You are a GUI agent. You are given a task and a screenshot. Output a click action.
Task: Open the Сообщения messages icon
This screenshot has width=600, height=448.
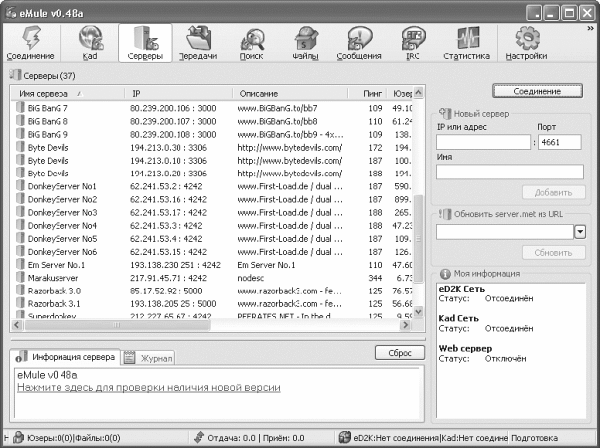(x=359, y=43)
